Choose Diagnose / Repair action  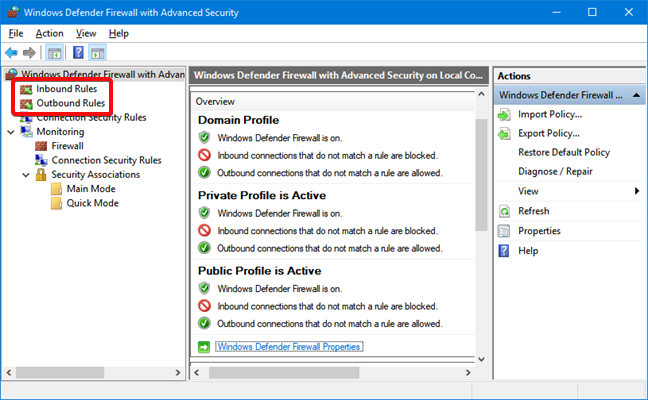pyautogui.click(x=555, y=171)
